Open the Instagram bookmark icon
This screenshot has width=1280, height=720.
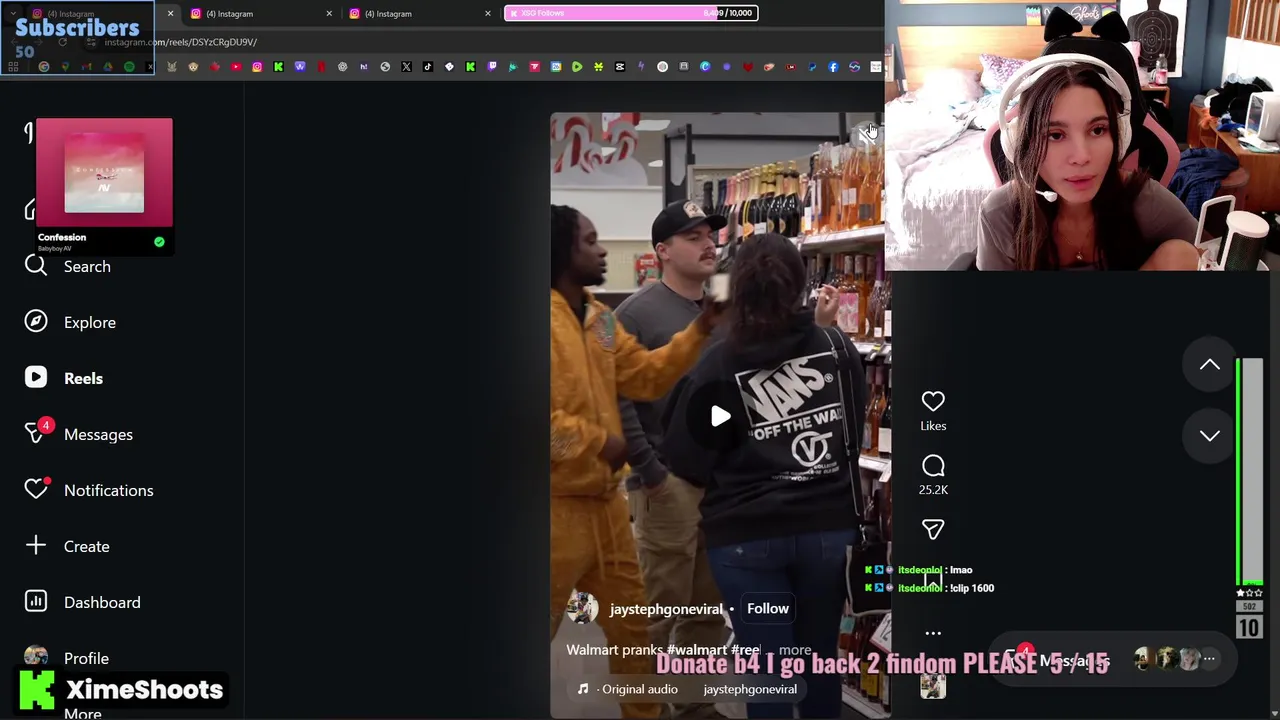pyautogui.click(x=257, y=67)
